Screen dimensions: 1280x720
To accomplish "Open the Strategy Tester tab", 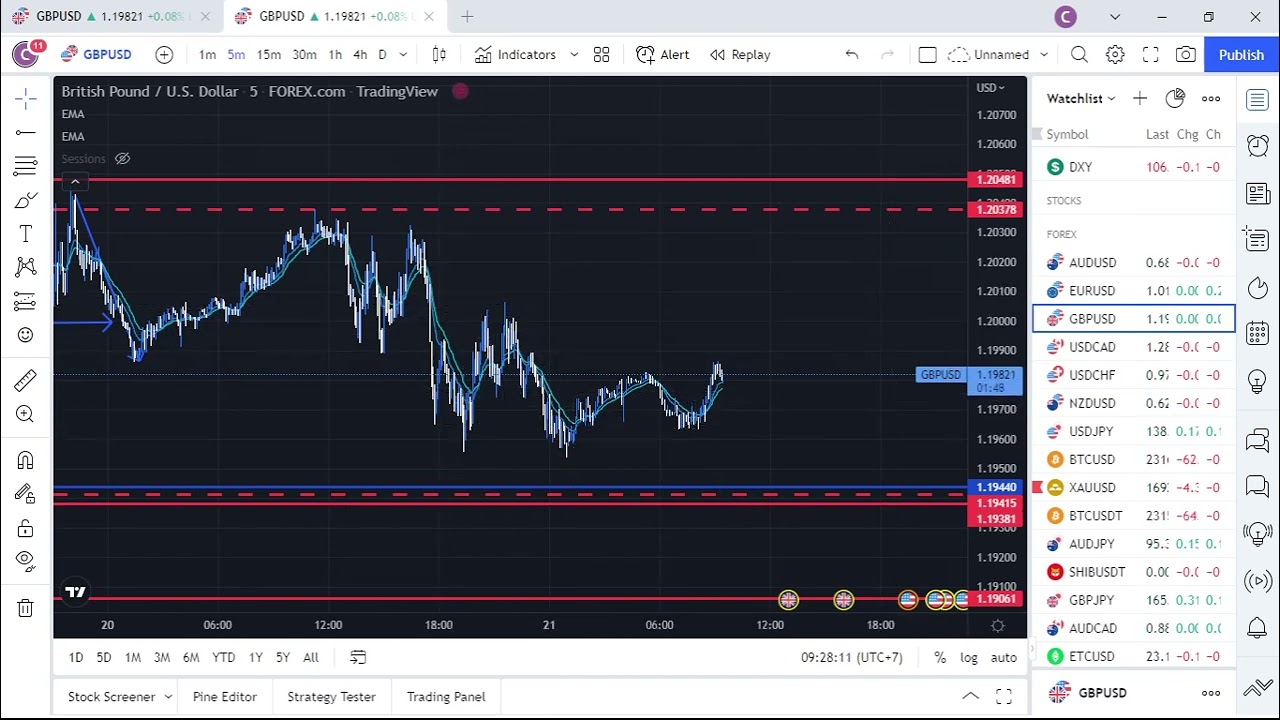I will (x=331, y=697).
